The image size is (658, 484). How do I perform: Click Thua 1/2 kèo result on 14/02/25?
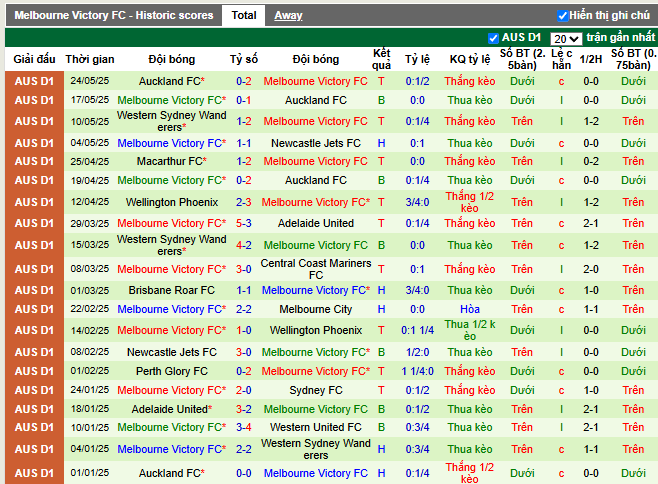(470, 330)
